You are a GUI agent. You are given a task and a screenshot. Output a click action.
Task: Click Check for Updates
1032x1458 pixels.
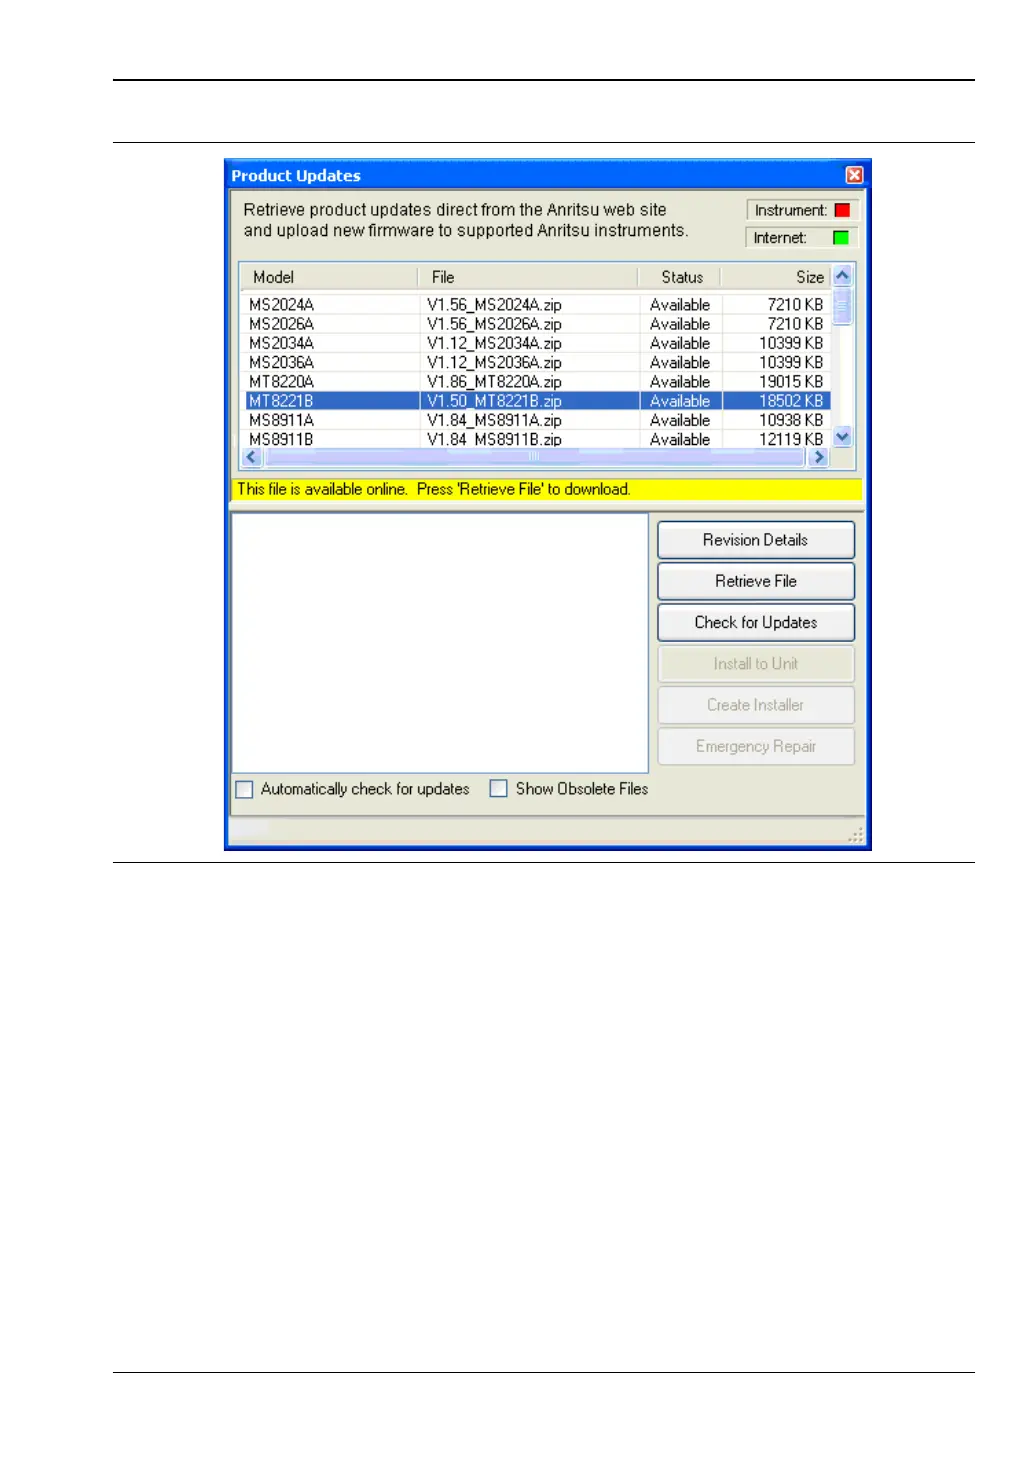(x=756, y=622)
